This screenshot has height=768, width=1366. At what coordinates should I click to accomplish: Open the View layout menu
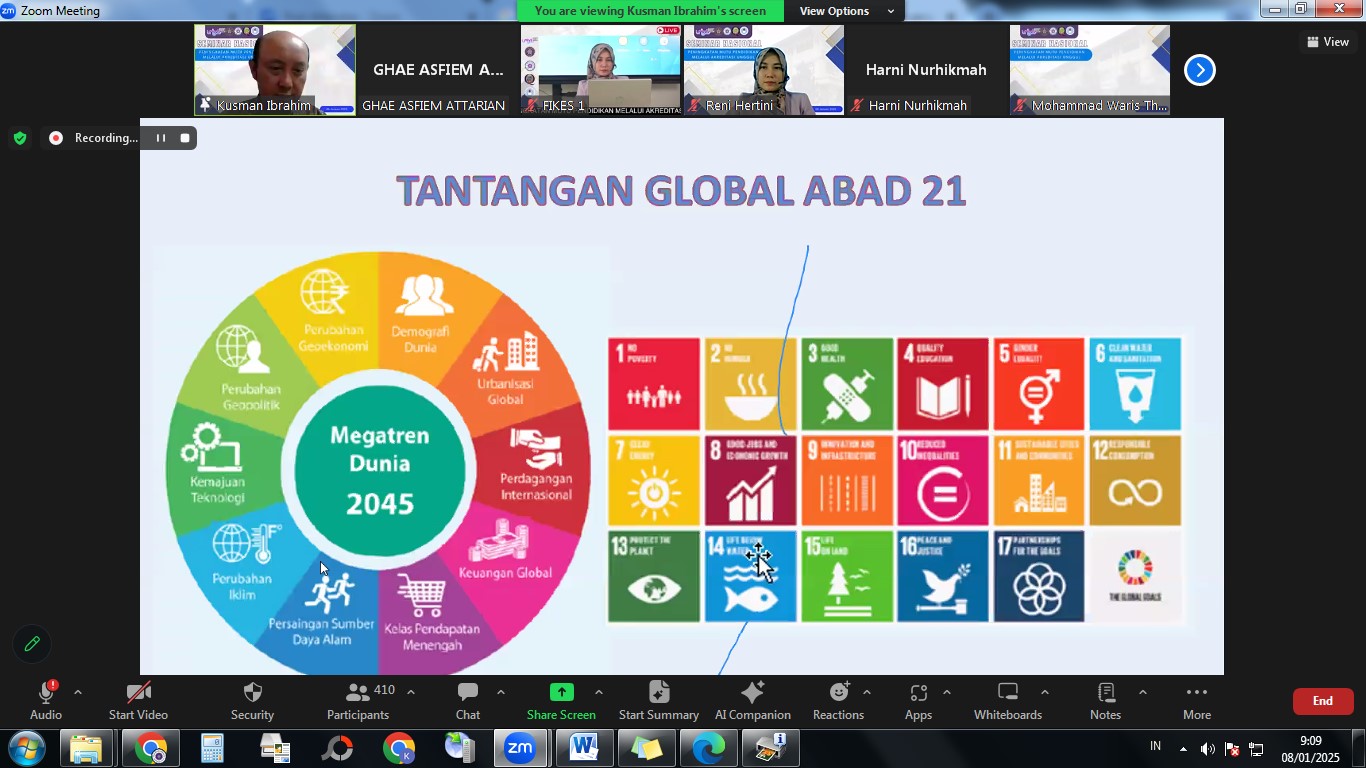click(1327, 42)
